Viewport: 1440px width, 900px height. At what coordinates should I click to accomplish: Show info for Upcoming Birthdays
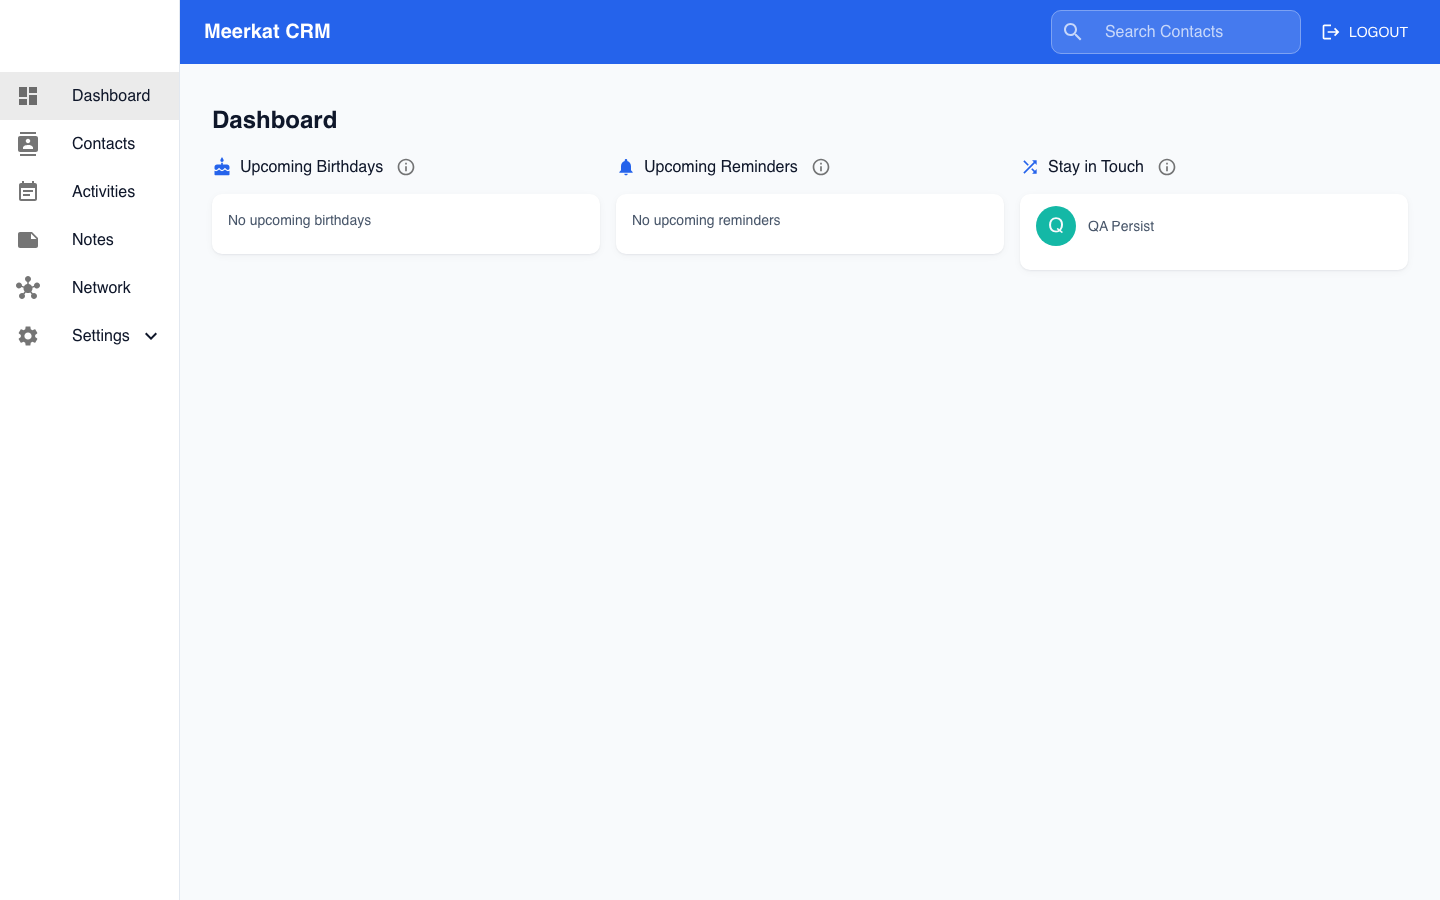406,167
